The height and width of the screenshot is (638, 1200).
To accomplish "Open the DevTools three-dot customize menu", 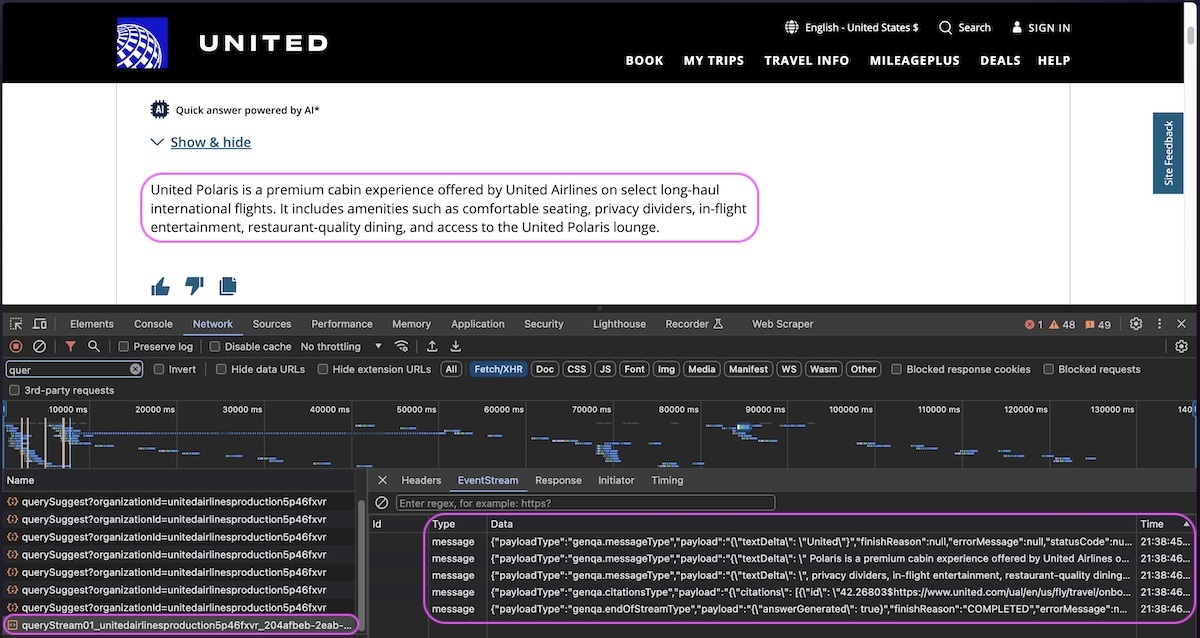I will [1159, 324].
